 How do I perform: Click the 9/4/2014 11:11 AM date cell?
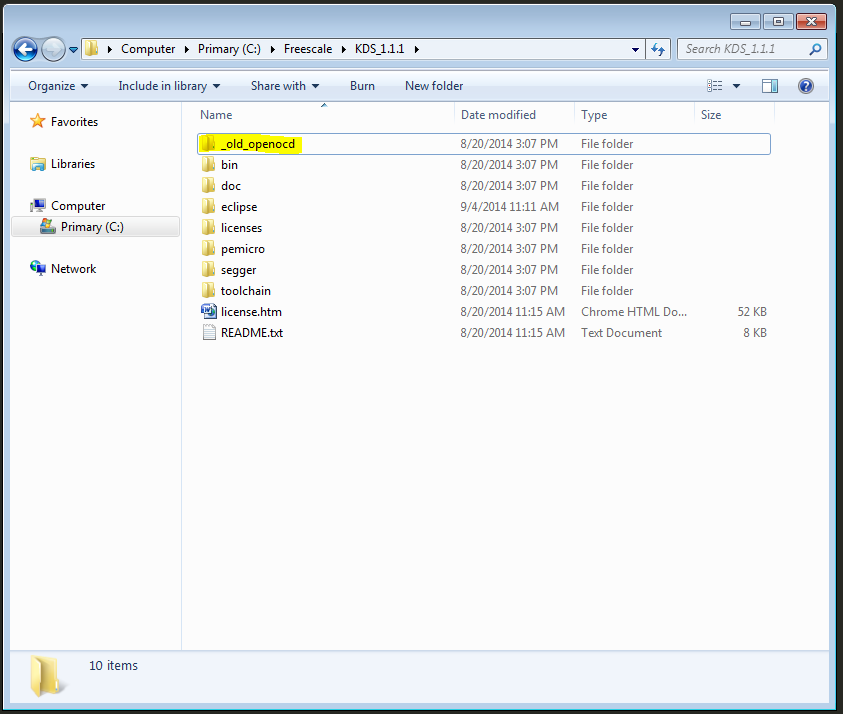[x=509, y=207]
